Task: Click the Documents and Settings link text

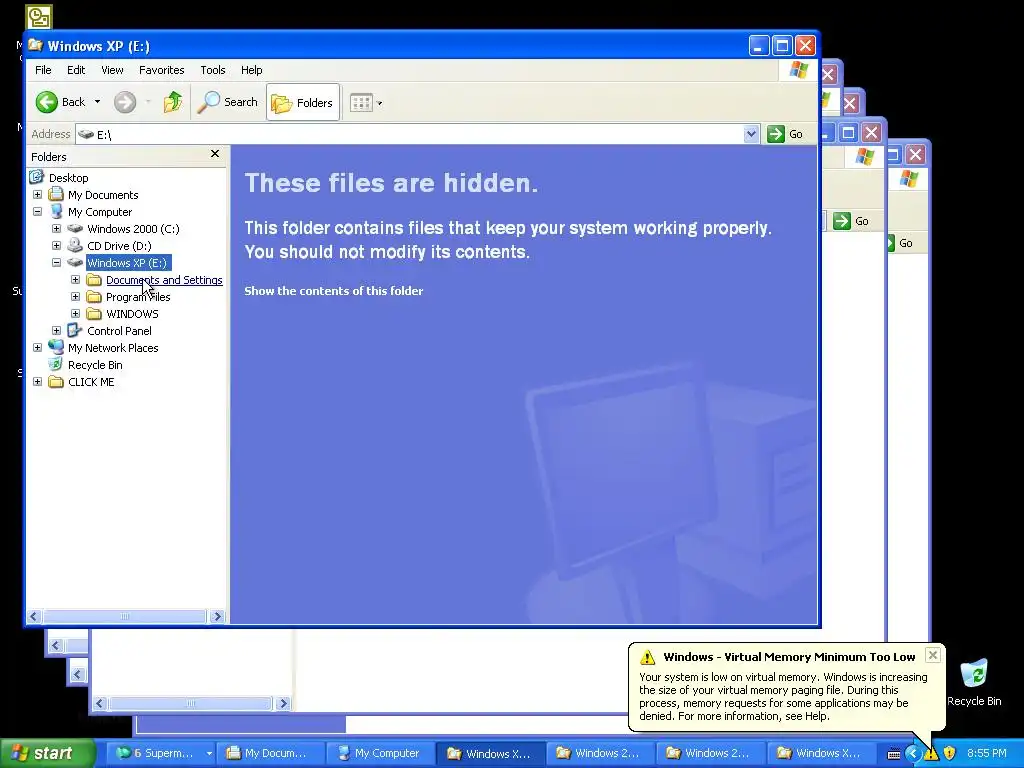Action: pos(164,280)
